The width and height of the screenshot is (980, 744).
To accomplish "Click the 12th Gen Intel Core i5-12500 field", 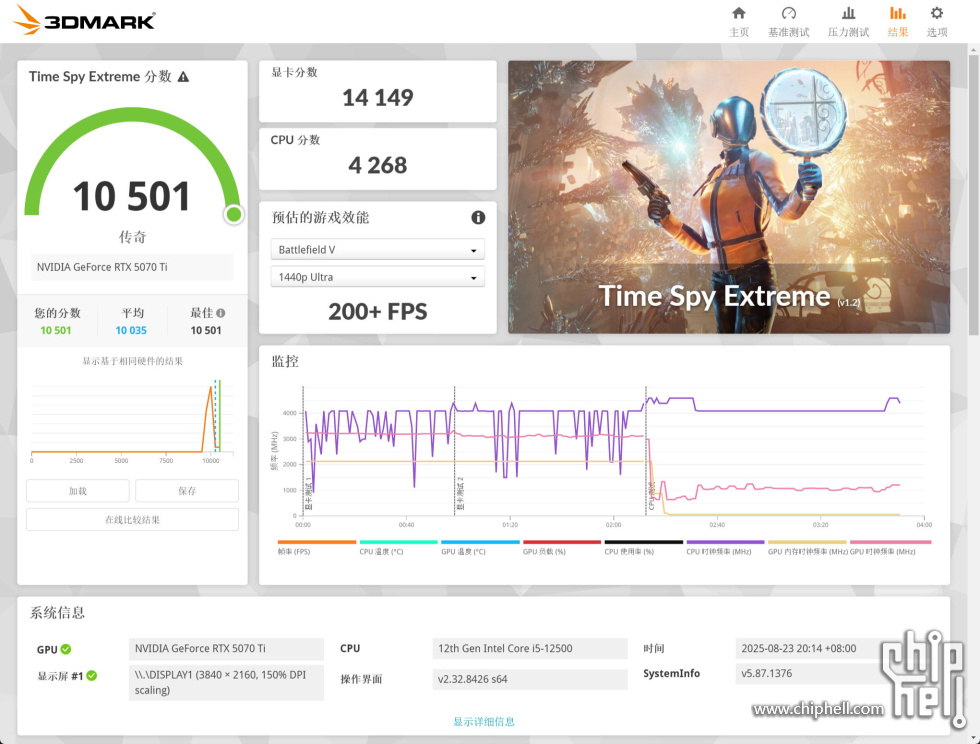I will point(529,648).
